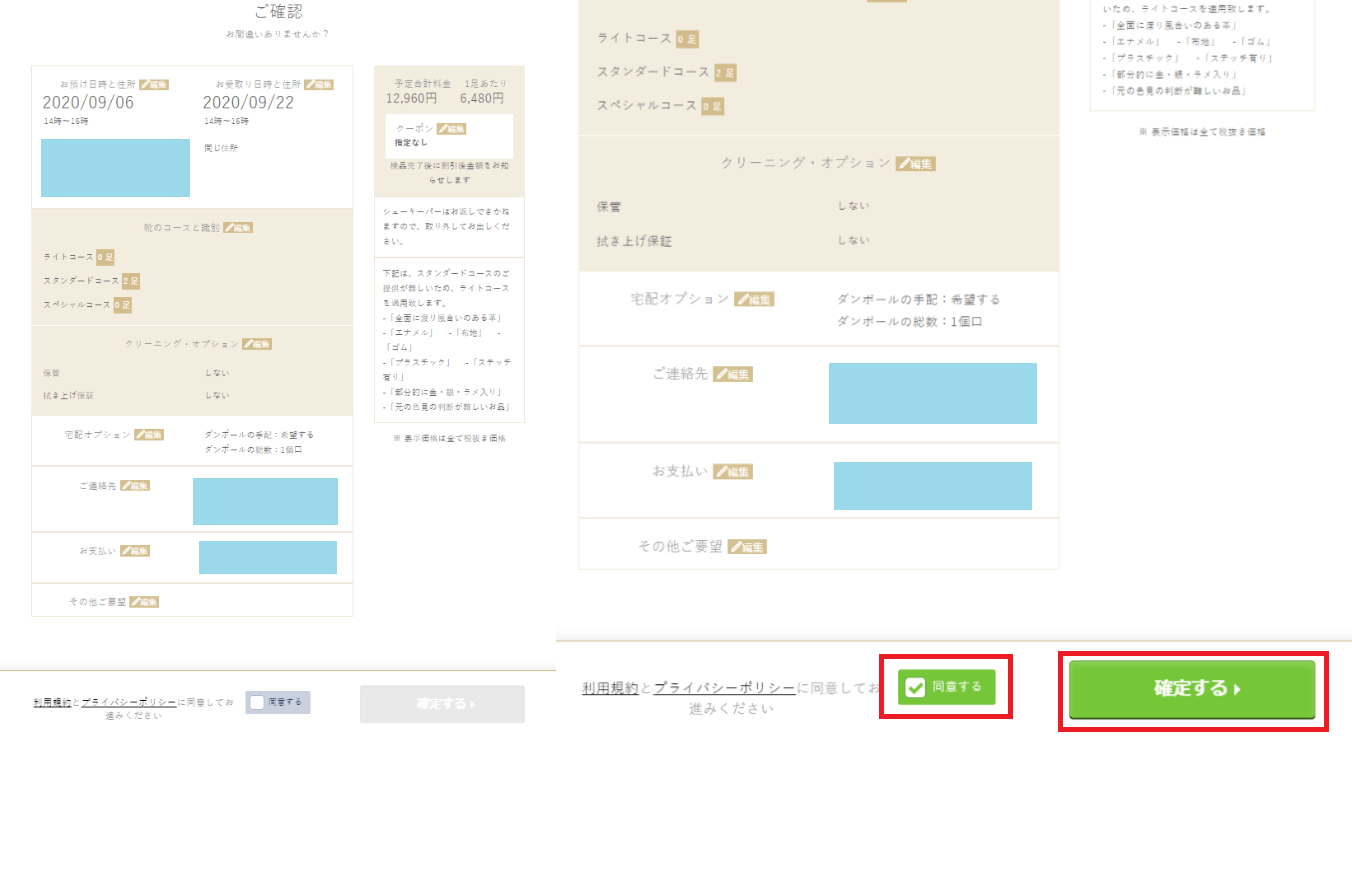Open プライバシーポリシー link beside the green checkbox

tap(725, 688)
